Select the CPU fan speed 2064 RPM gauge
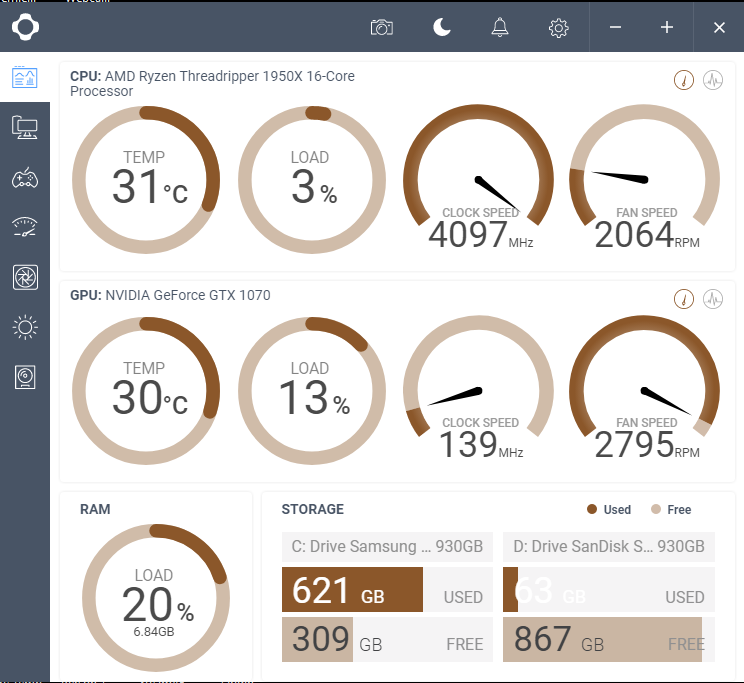Image resolution: width=744 pixels, height=683 pixels. click(644, 178)
